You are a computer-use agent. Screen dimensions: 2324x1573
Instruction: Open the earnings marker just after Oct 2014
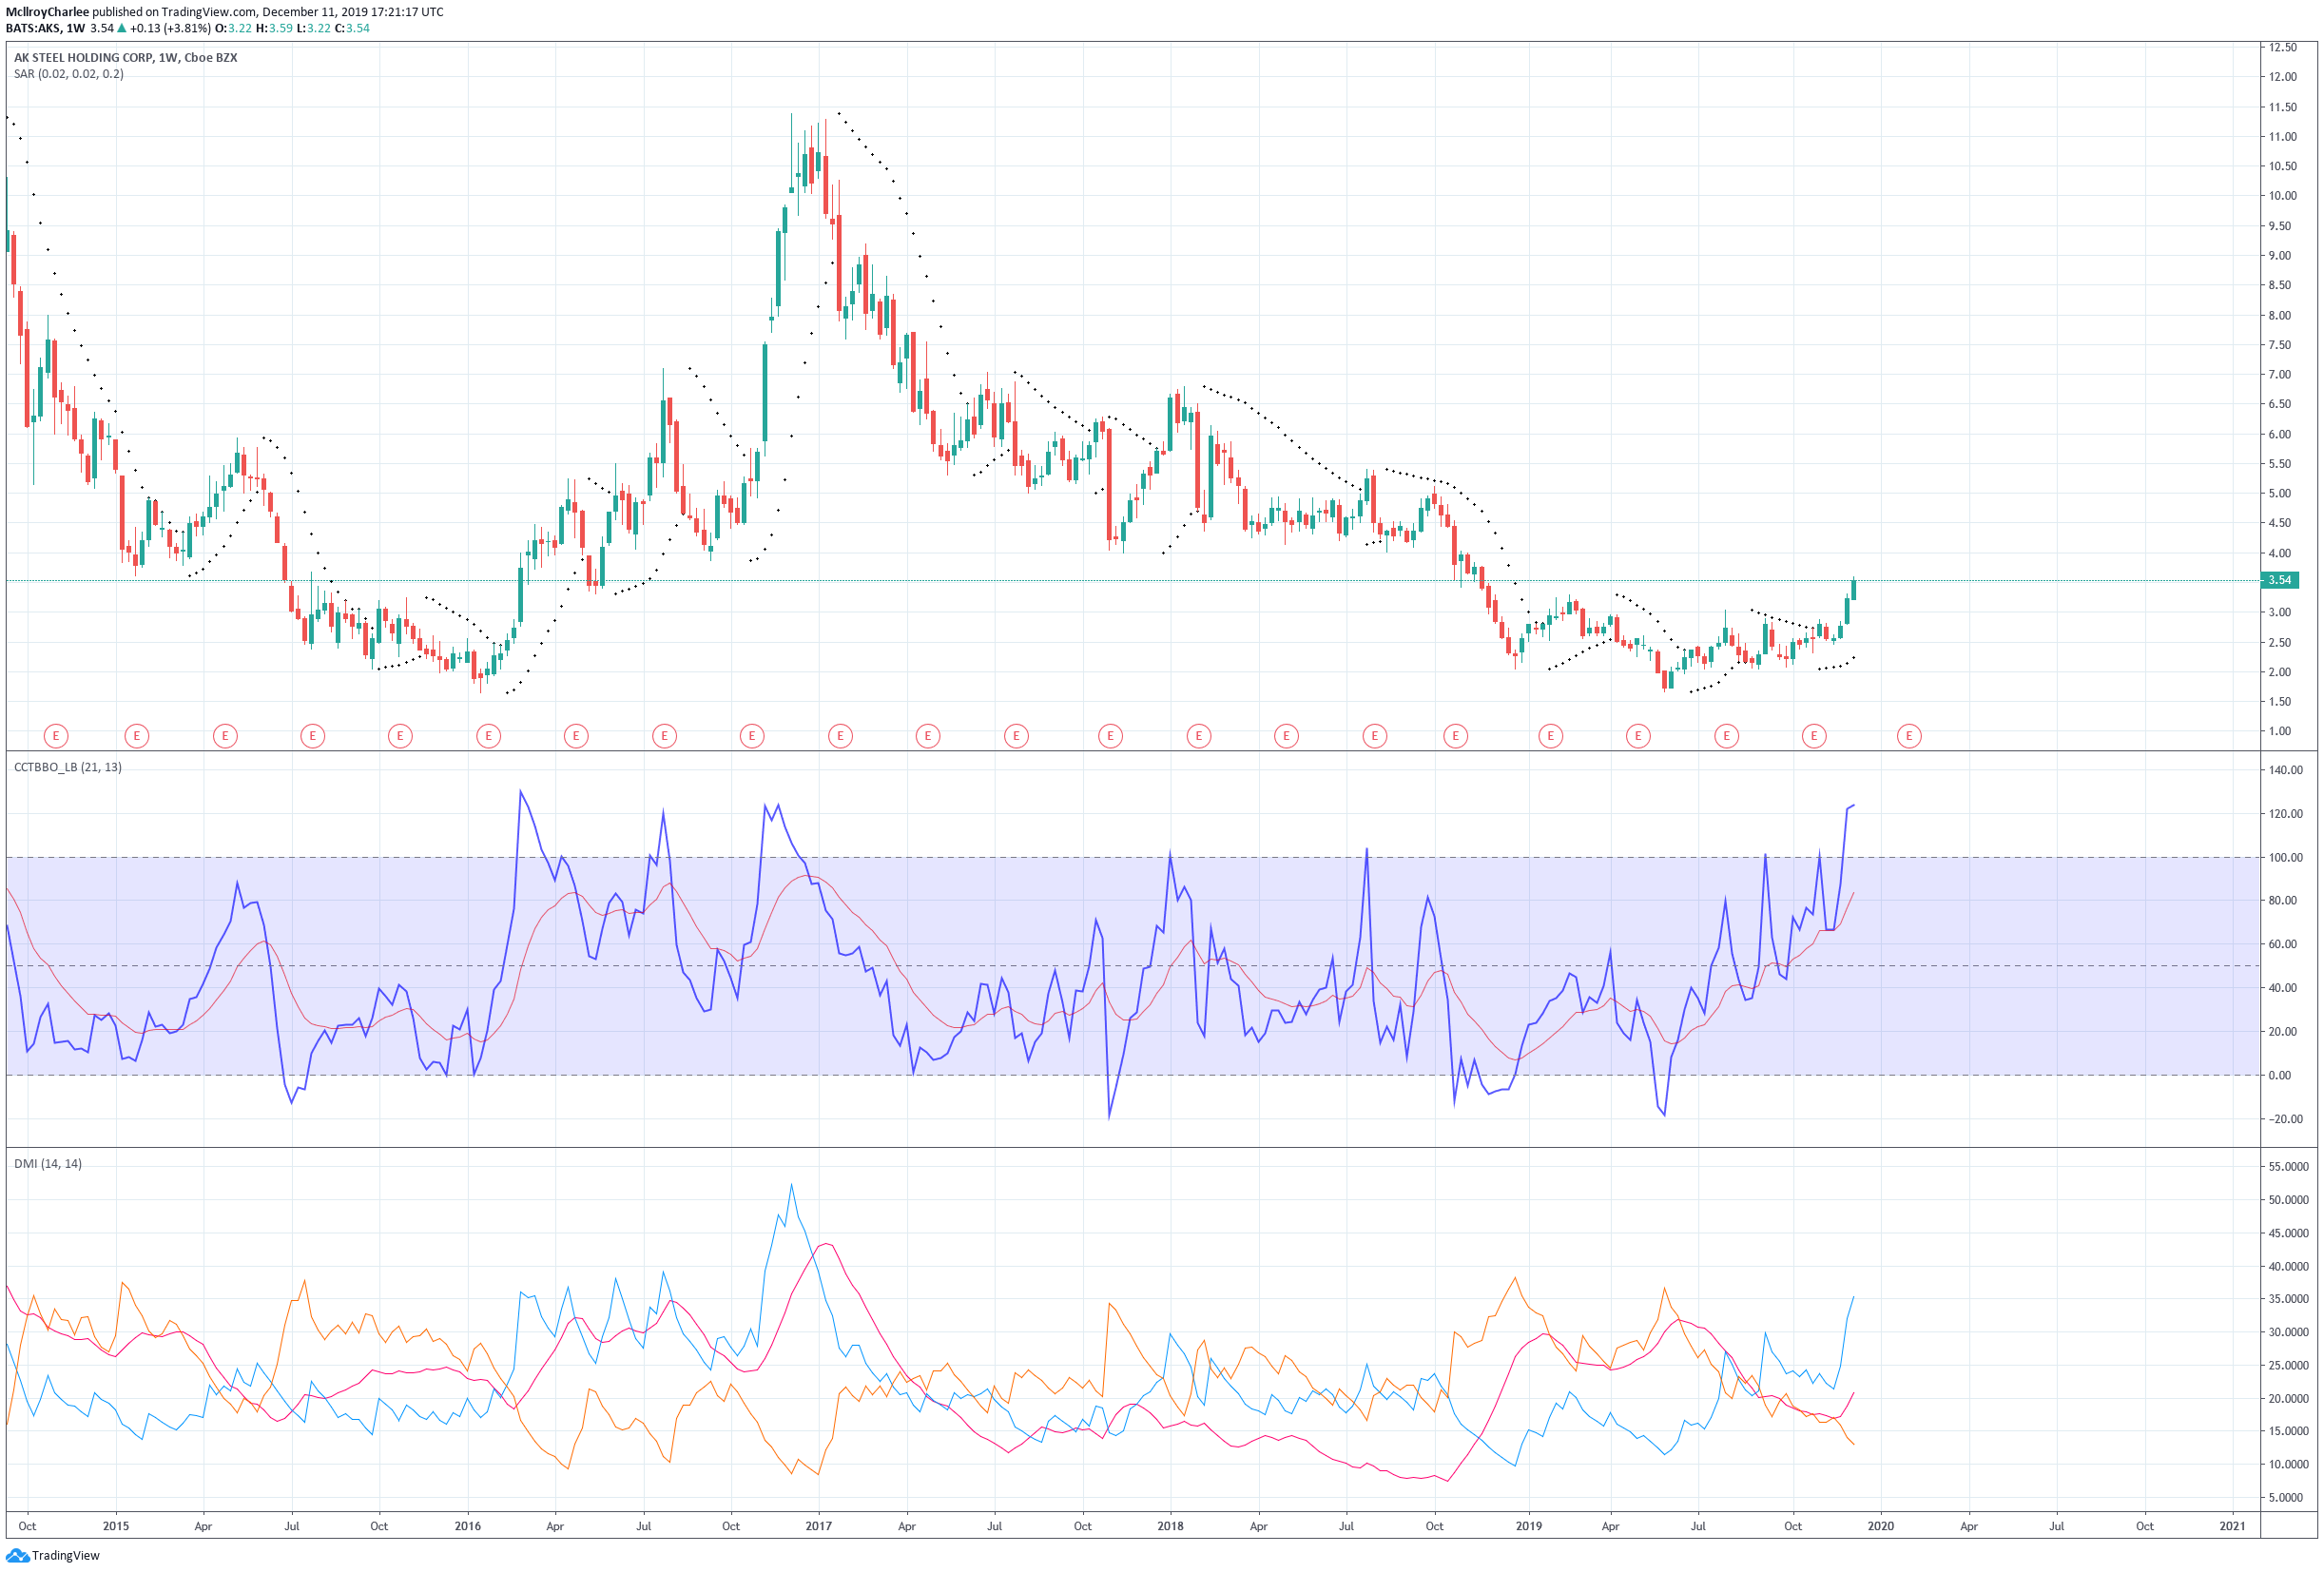[56, 736]
